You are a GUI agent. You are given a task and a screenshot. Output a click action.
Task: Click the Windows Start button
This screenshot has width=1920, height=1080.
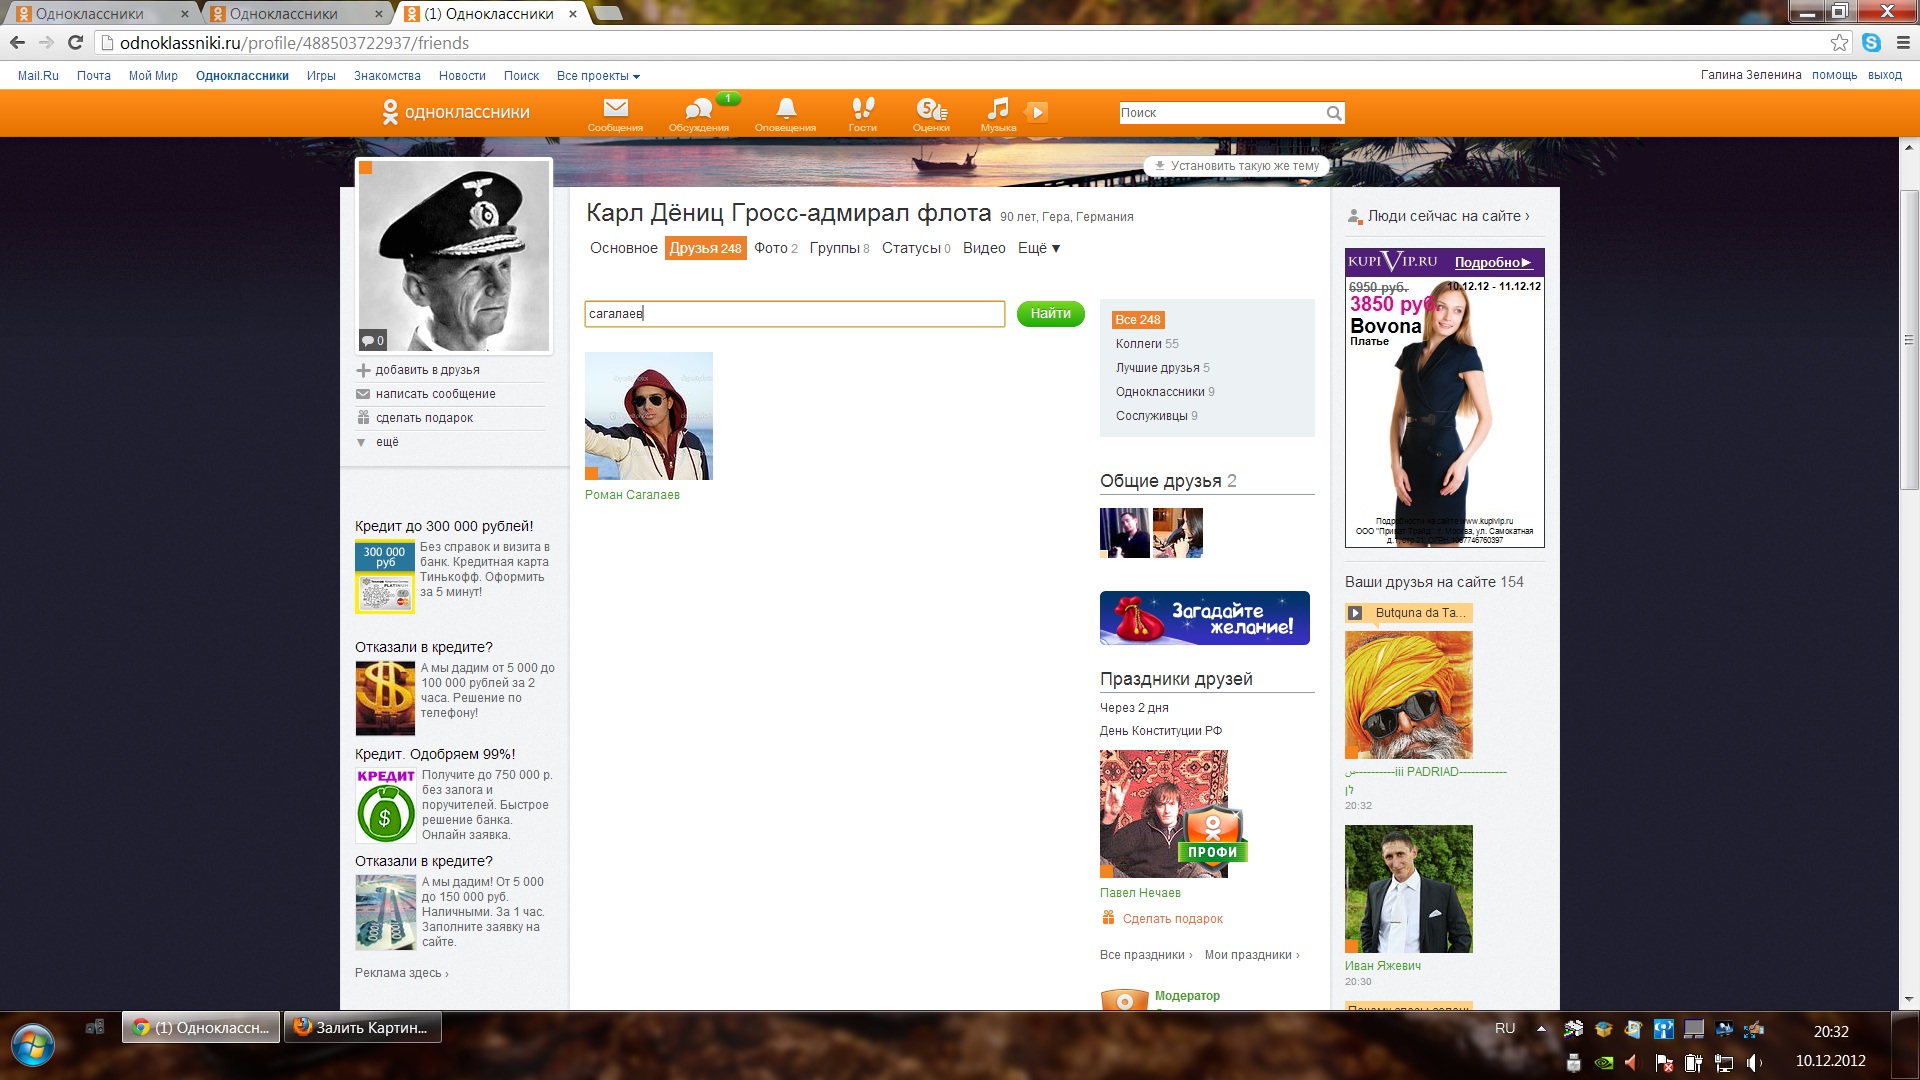(33, 1045)
